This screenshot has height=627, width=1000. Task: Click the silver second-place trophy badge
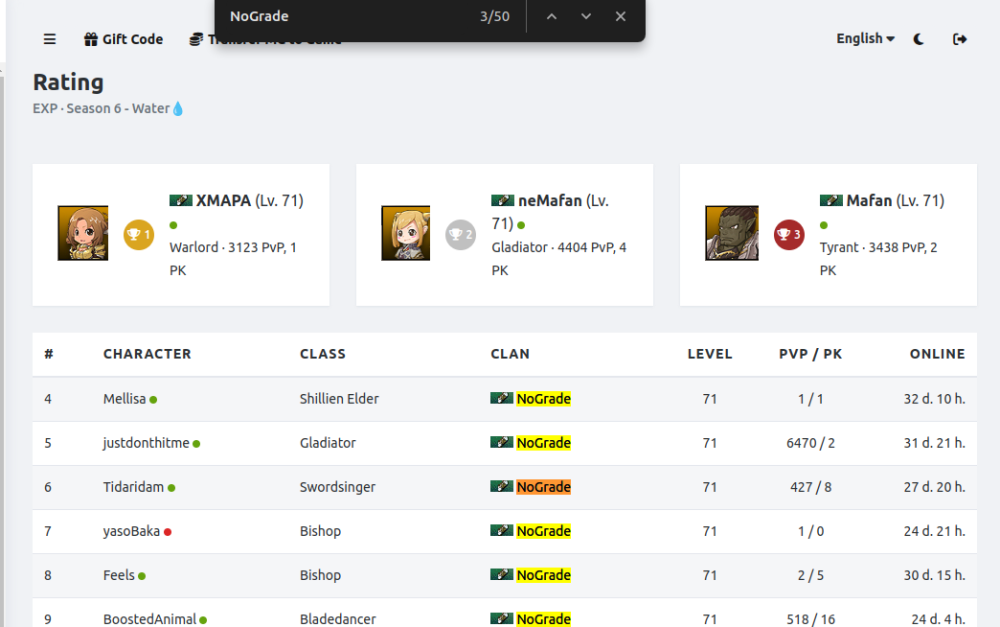[461, 235]
